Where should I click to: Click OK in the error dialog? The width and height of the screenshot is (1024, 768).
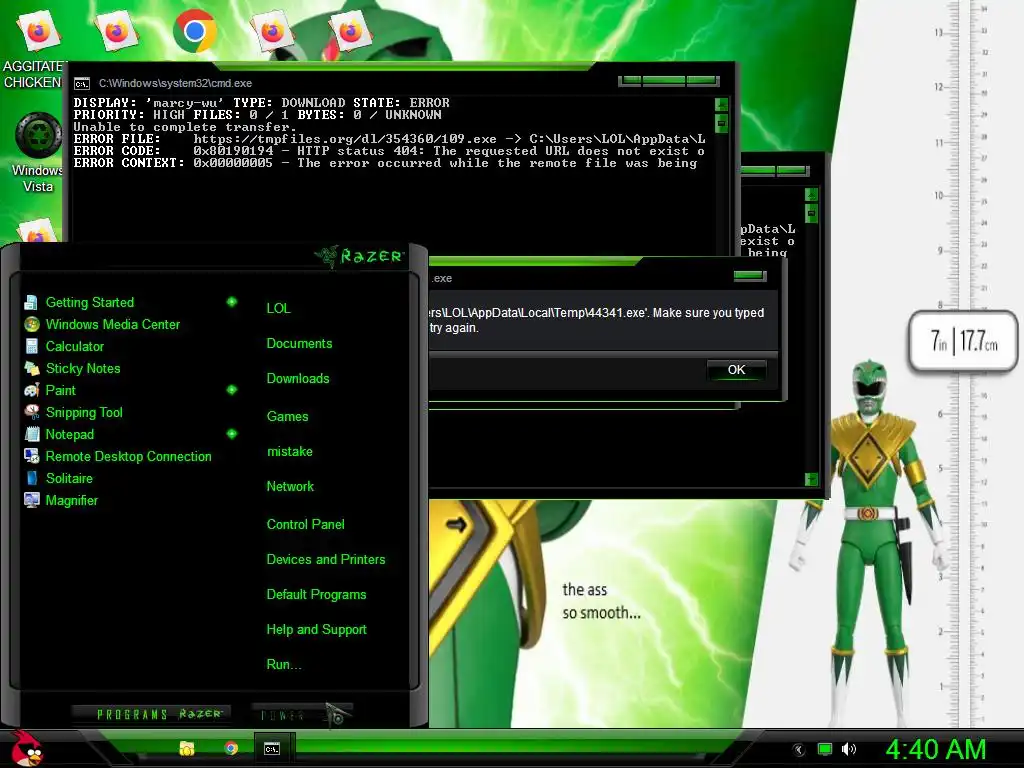(x=736, y=370)
